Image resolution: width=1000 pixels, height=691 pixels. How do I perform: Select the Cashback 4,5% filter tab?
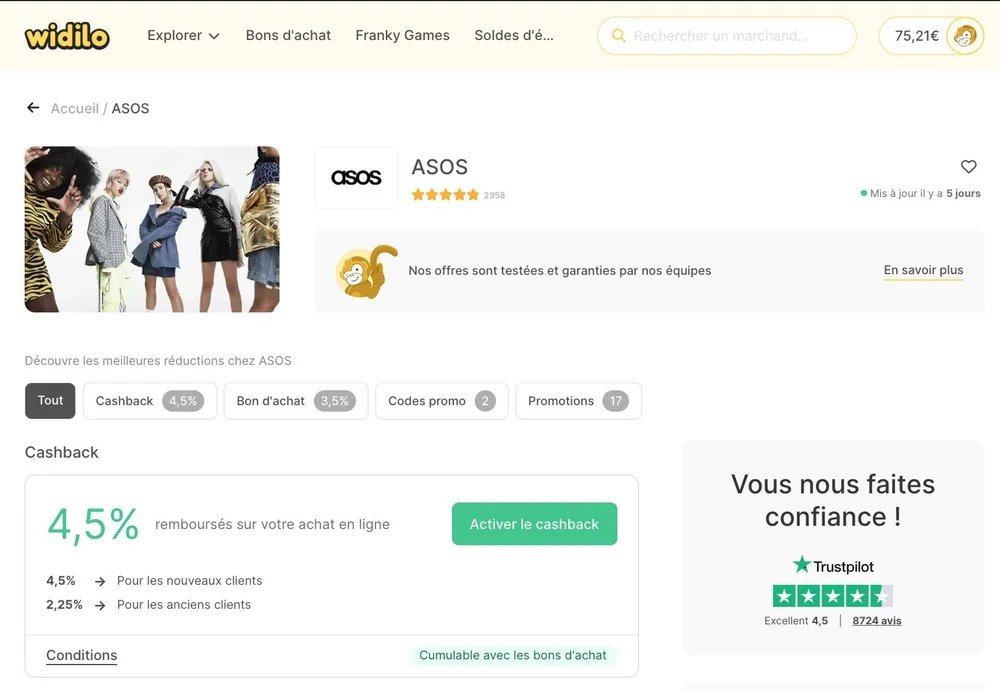point(150,401)
